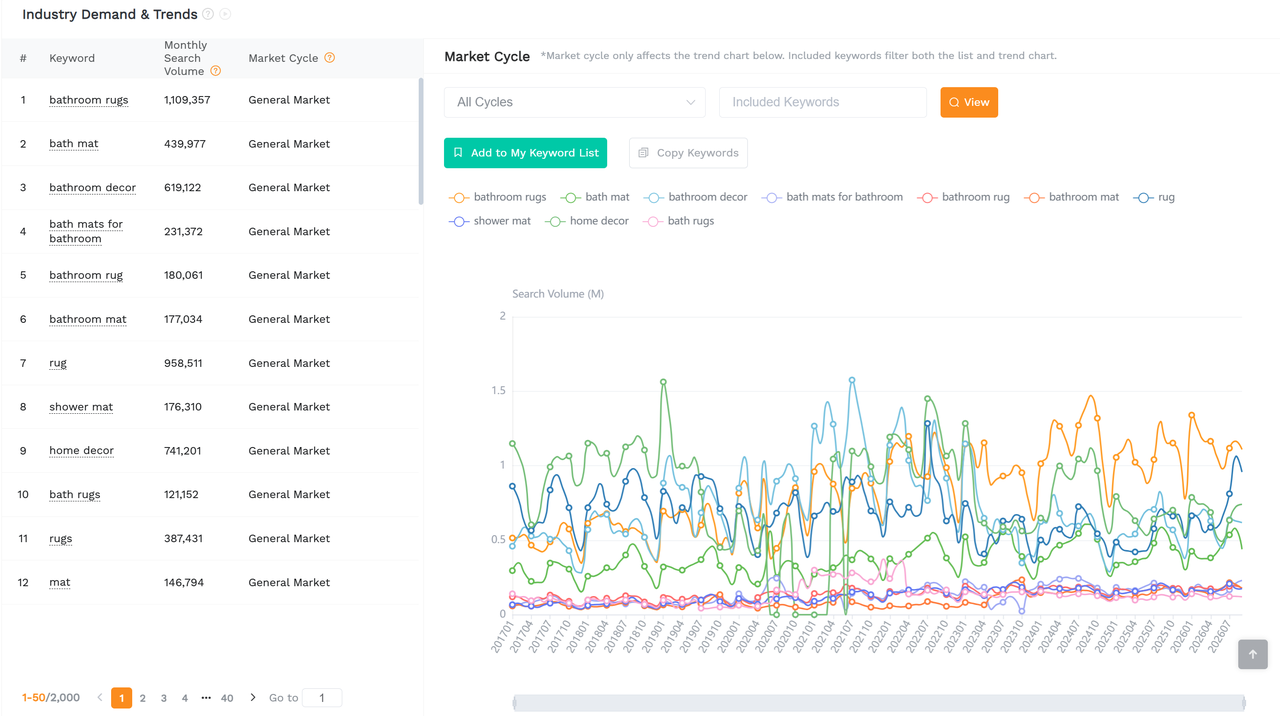Open the bath mat keyword link
1280x716 pixels.
74,144
